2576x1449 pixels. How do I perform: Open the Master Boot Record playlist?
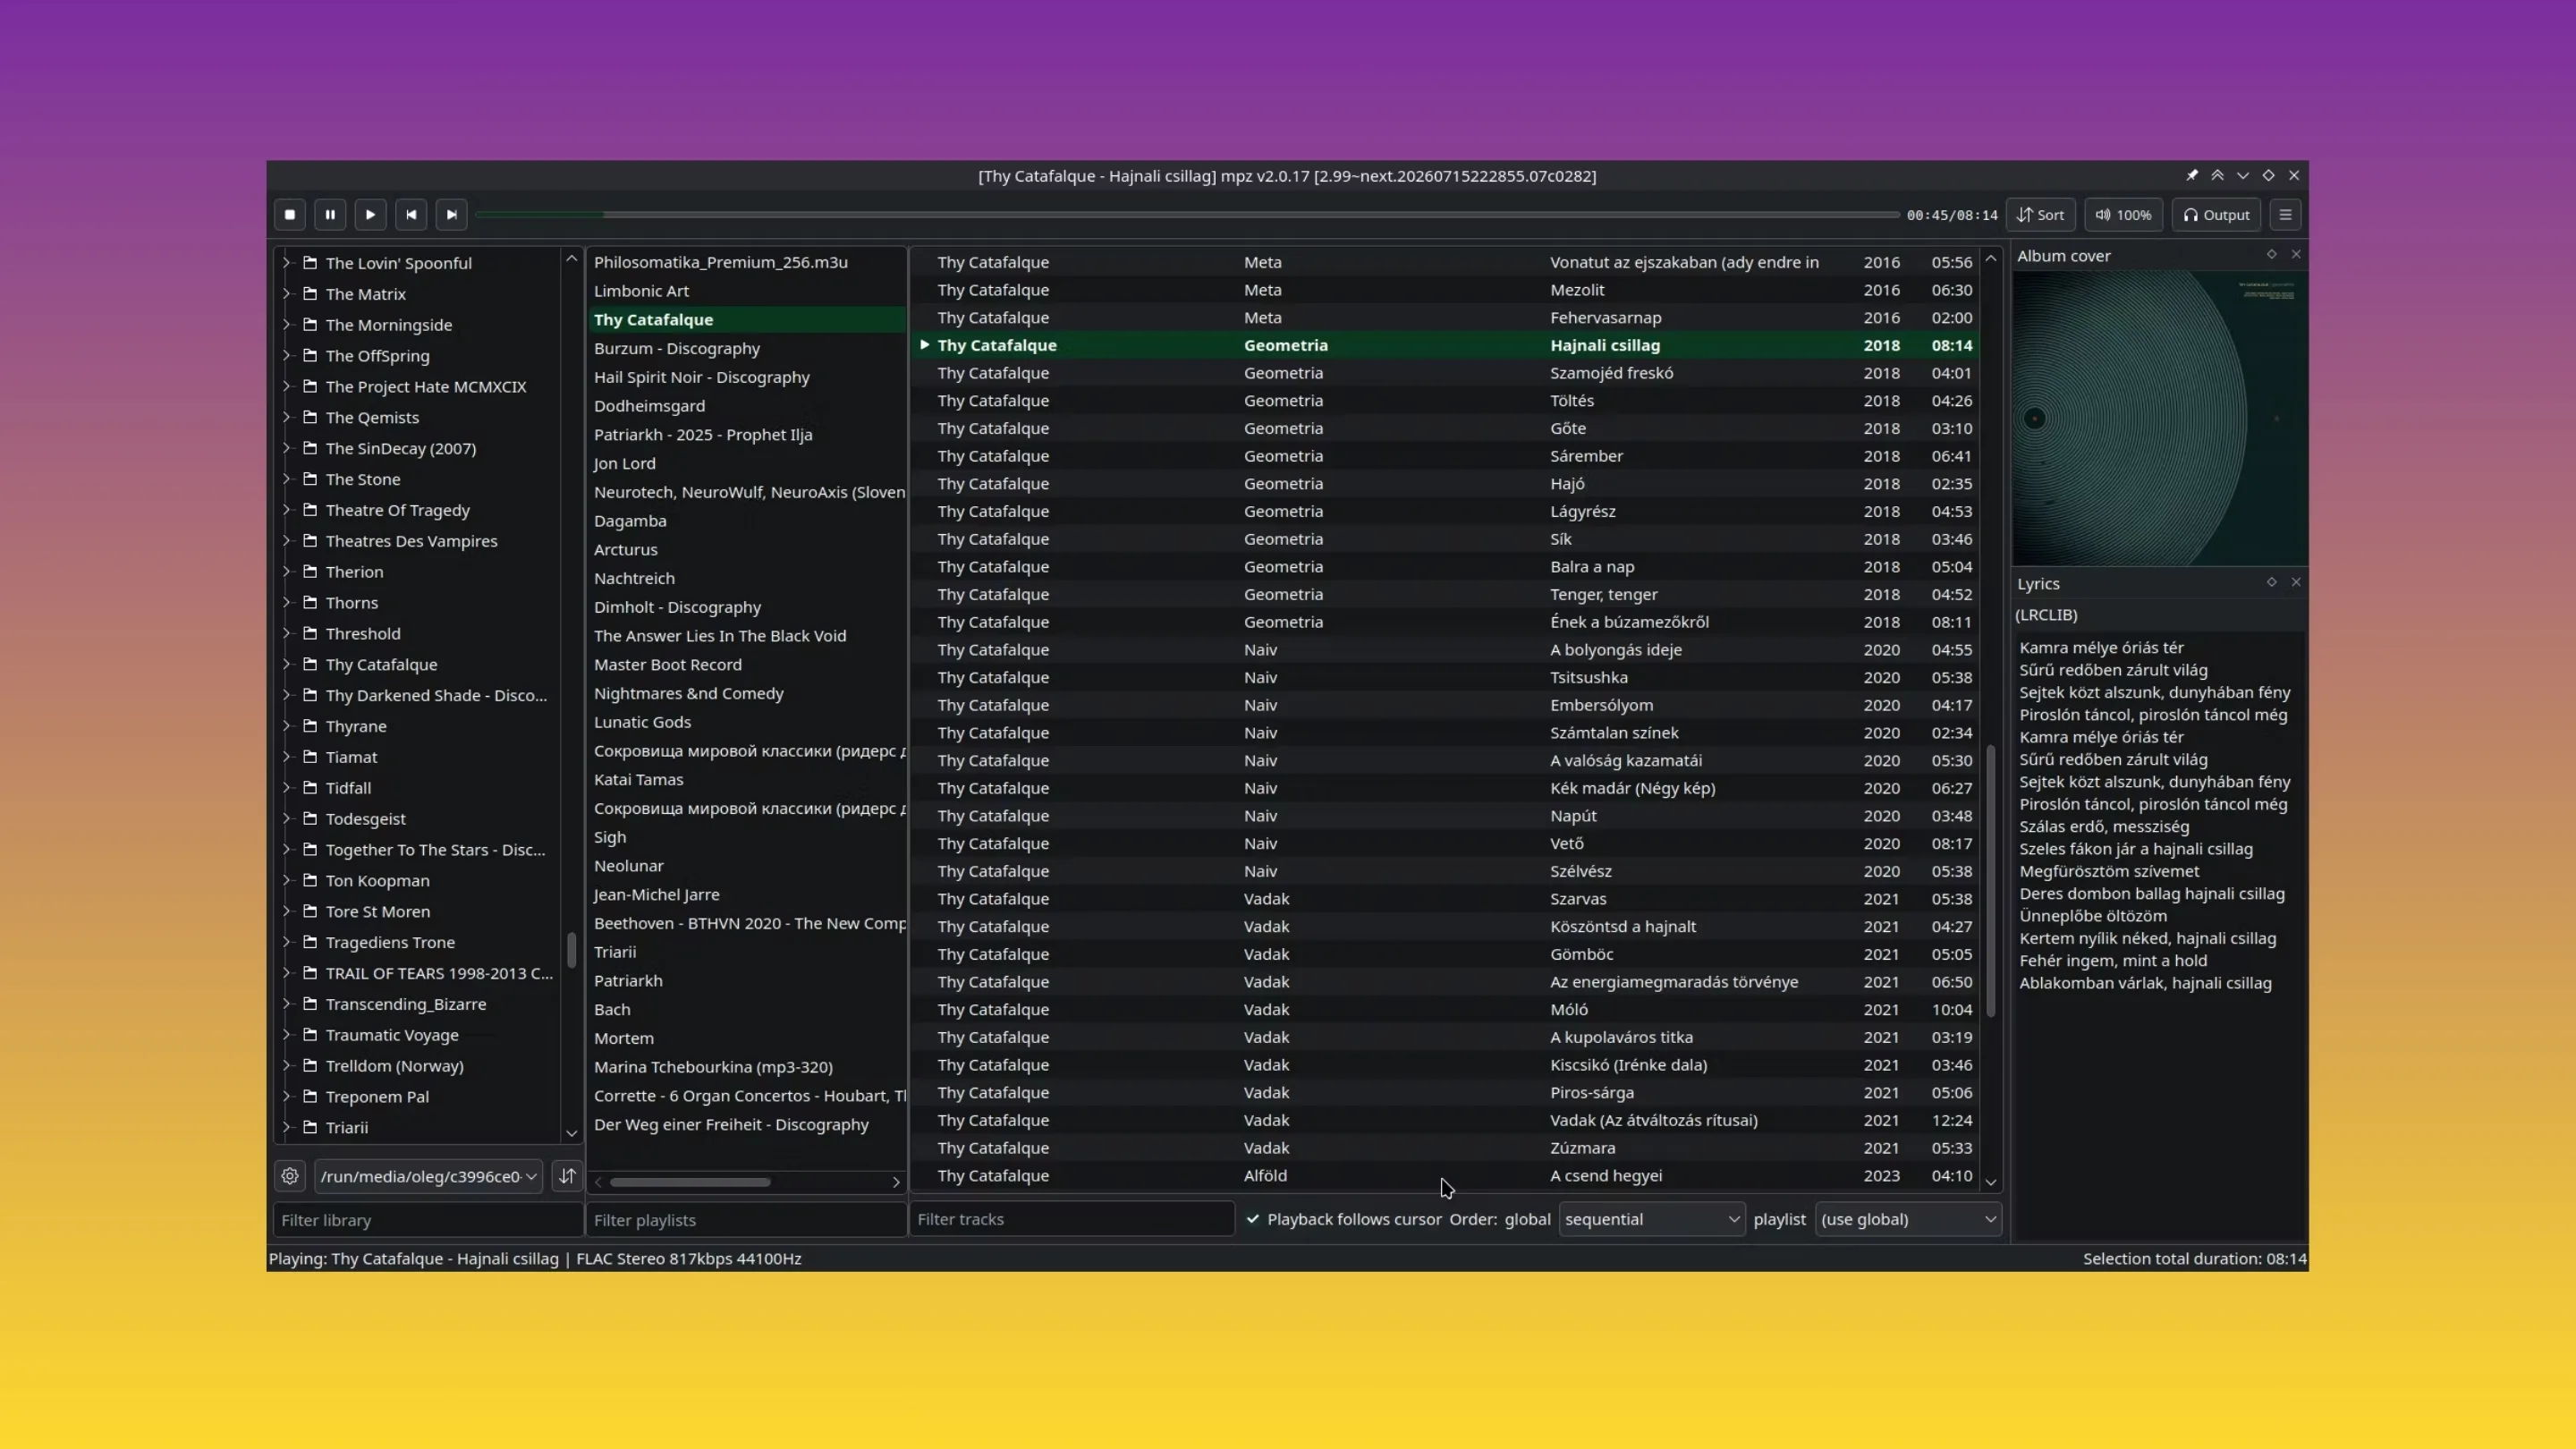click(x=747, y=664)
